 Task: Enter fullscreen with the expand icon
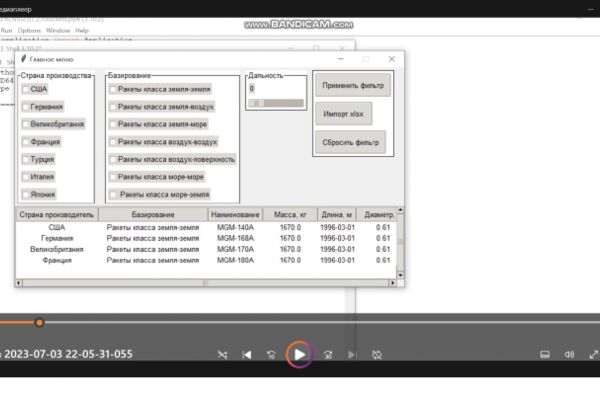(x=593, y=355)
